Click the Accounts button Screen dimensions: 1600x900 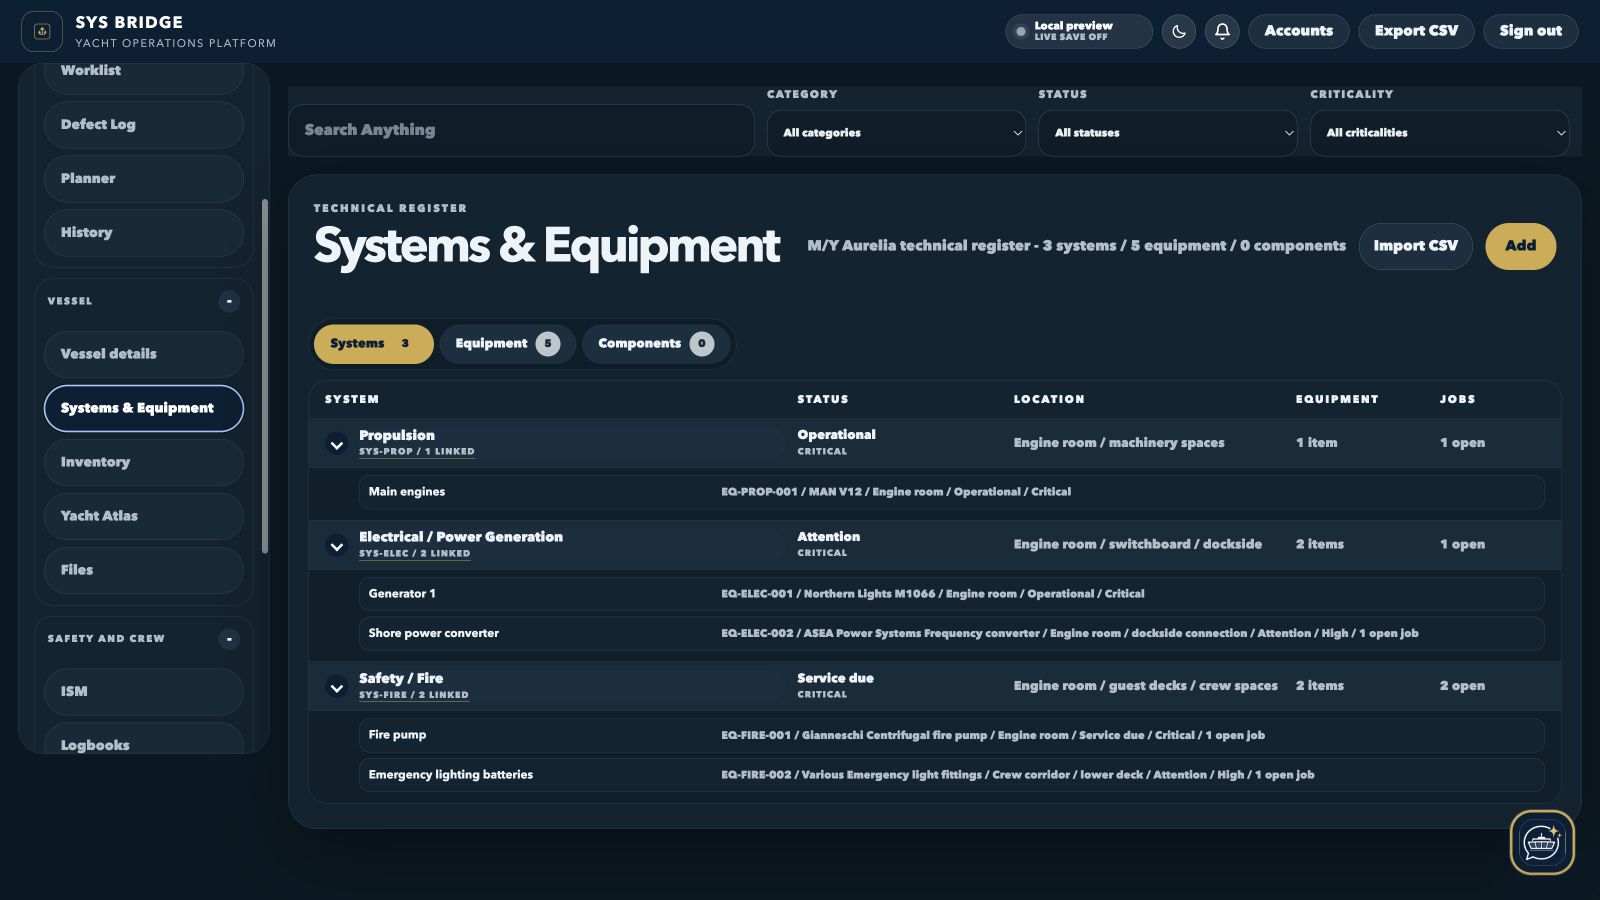click(1298, 31)
